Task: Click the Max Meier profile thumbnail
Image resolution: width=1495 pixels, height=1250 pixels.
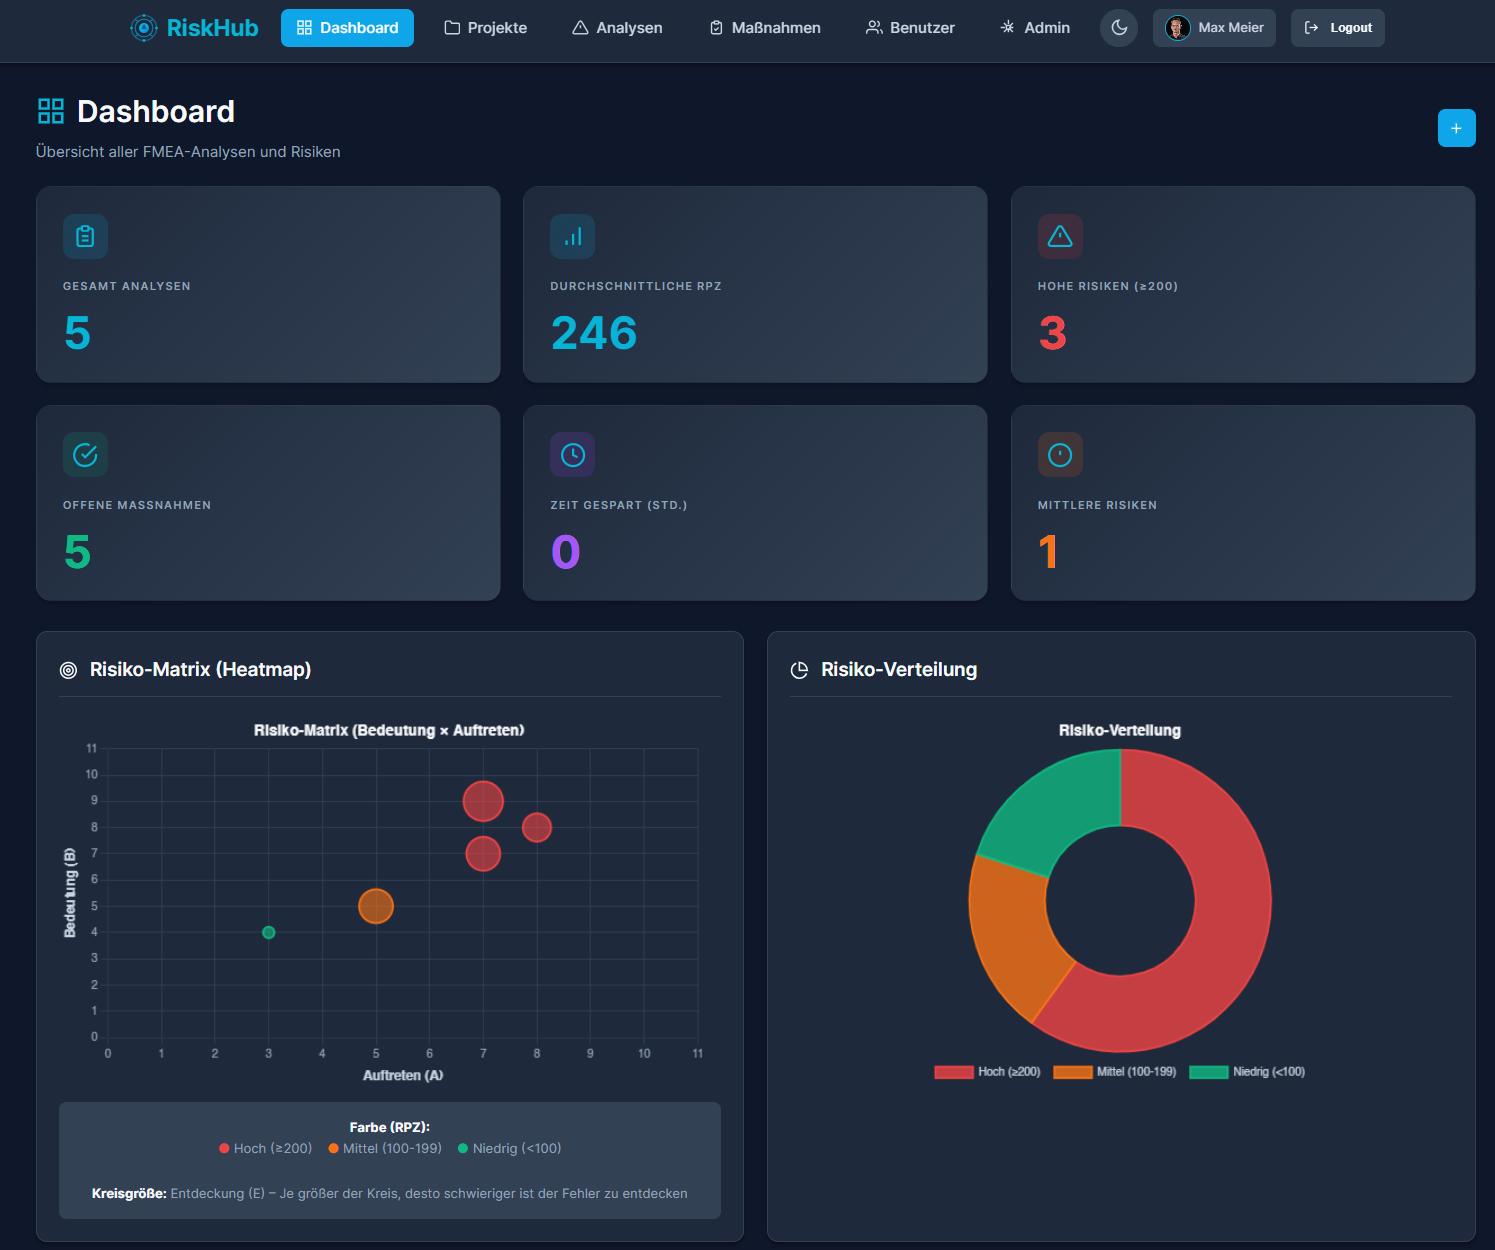Action: [x=1180, y=27]
